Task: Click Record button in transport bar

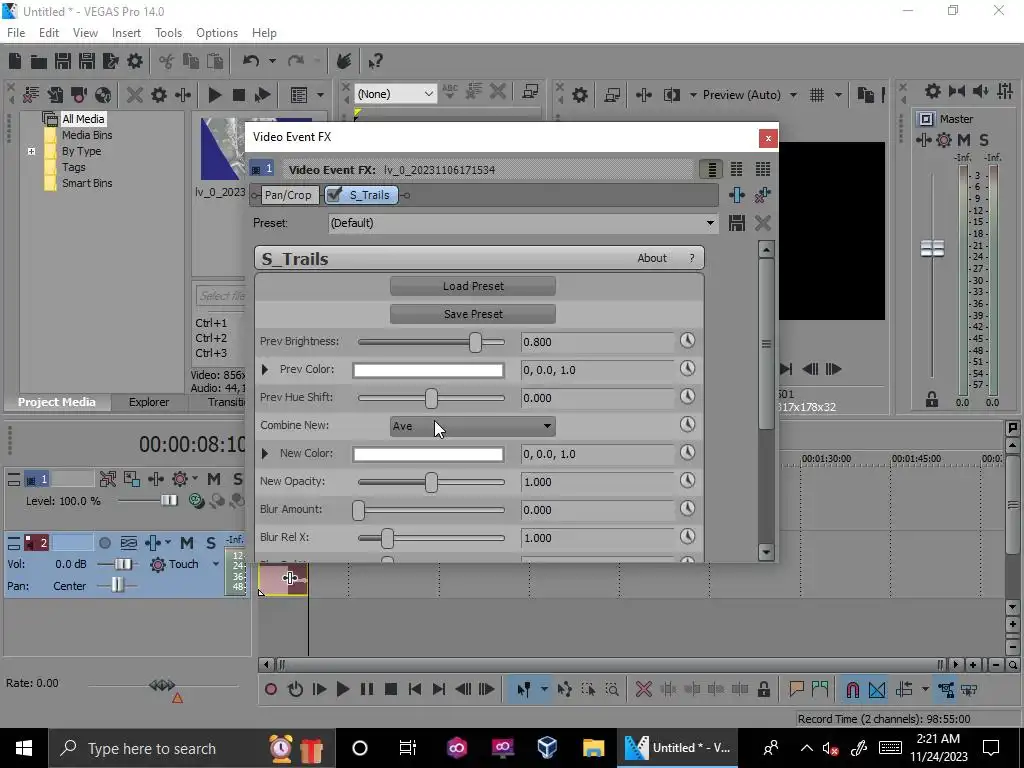Action: (x=270, y=689)
